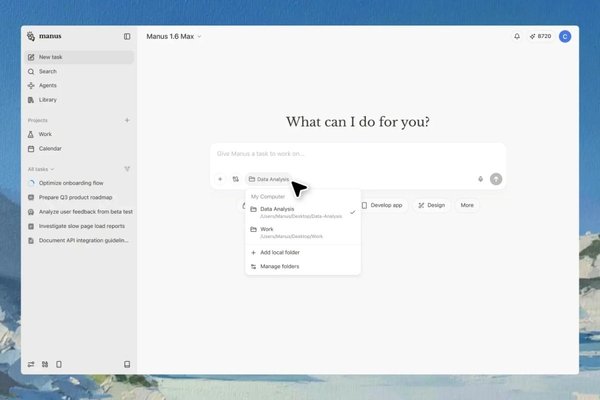Click the Develop app suggestion chip
Viewport: 600px width, 400px height.
tap(382, 206)
